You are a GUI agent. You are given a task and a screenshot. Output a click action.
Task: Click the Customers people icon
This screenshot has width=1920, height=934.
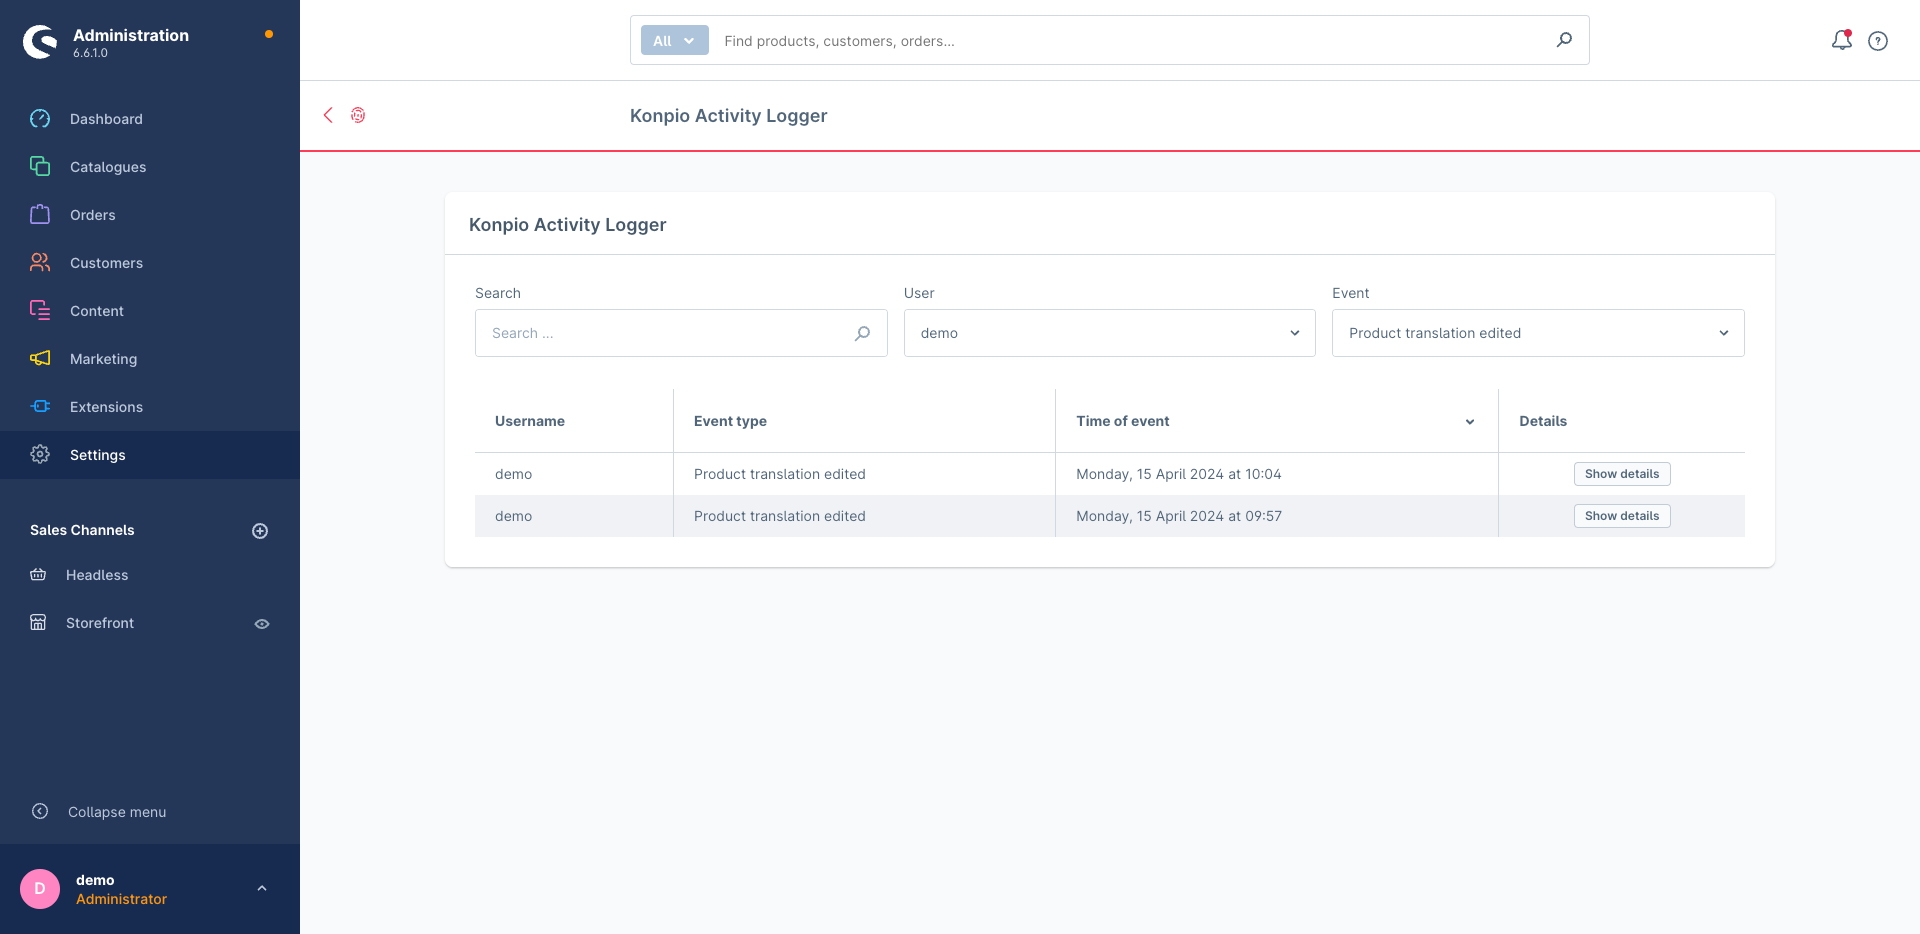tap(40, 262)
